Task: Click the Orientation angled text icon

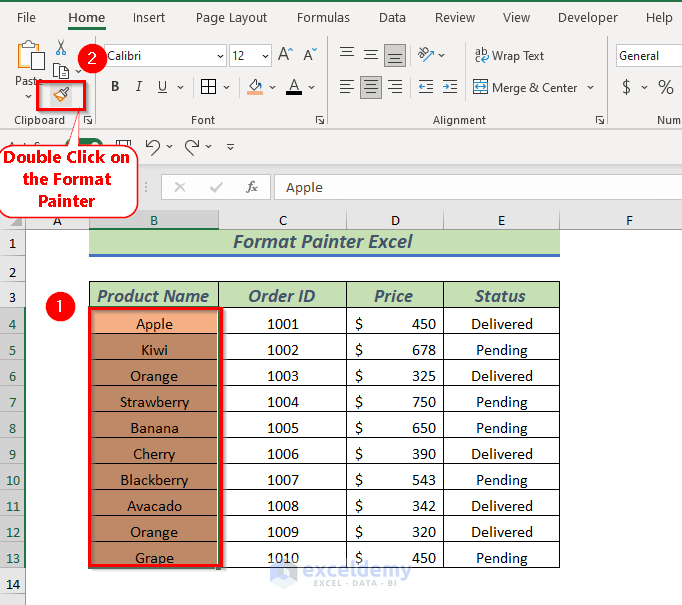Action: coord(425,55)
